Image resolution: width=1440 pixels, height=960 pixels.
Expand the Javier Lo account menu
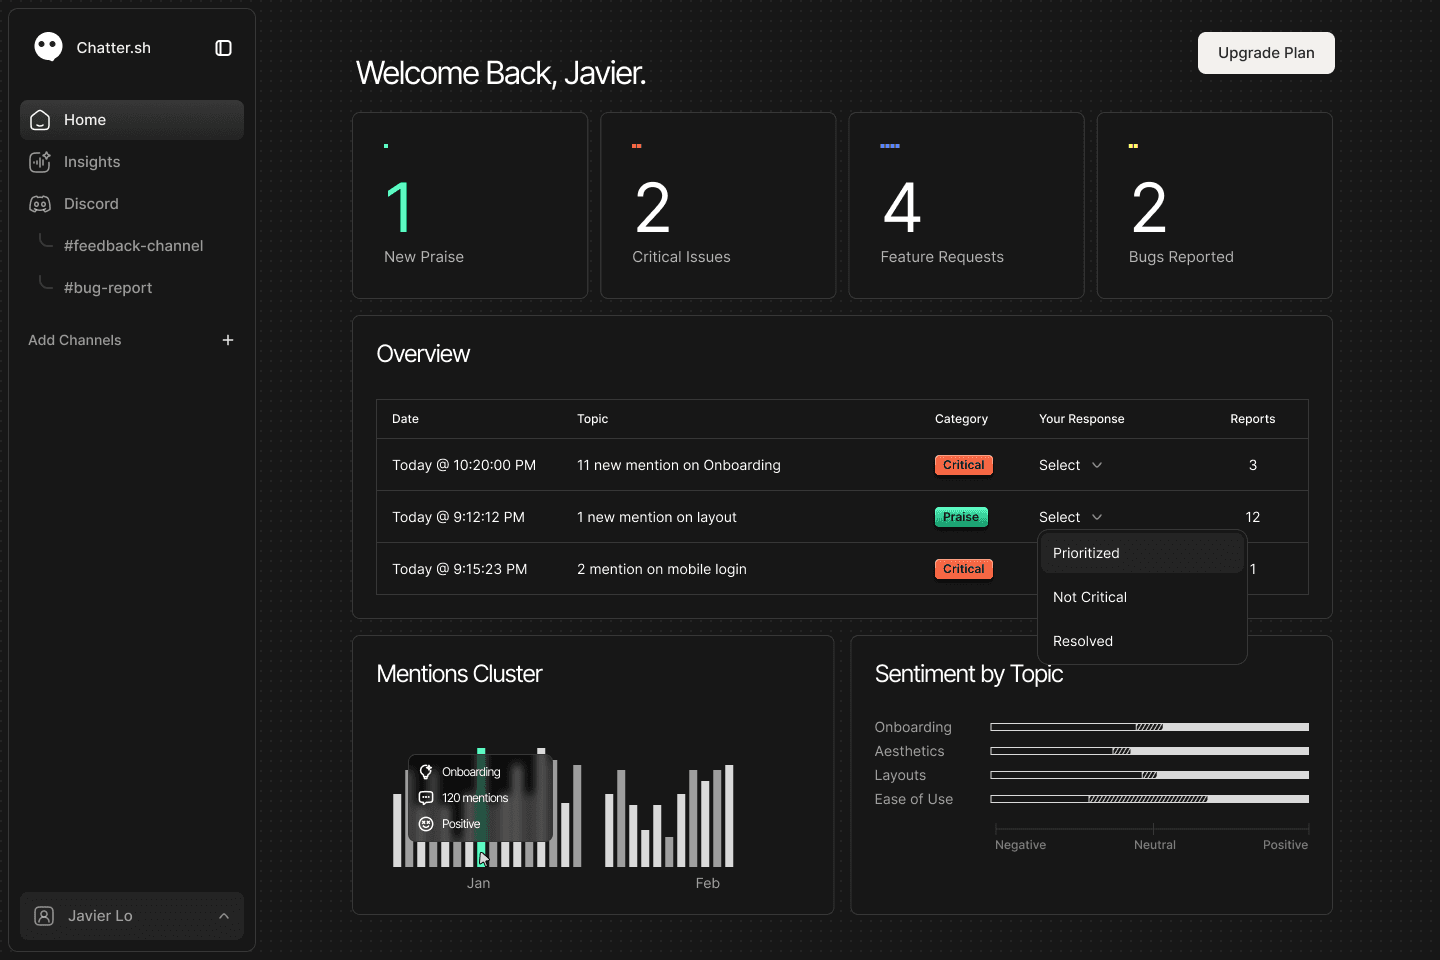[223, 916]
